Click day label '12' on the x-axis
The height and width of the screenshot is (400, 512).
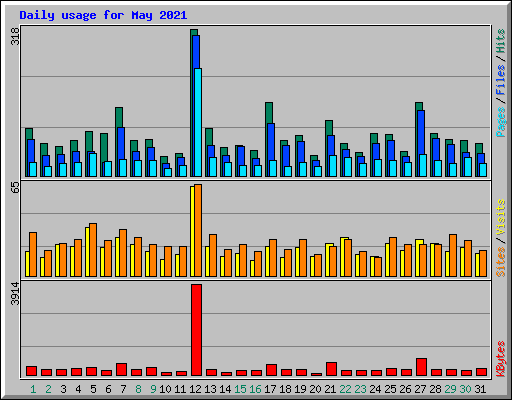tap(195, 389)
